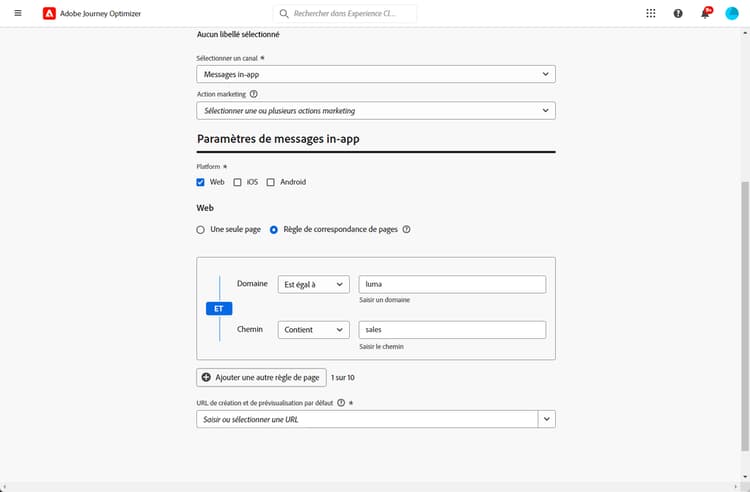Click the domain input field containing luma
The image size is (750, 492).
[452, 285]
